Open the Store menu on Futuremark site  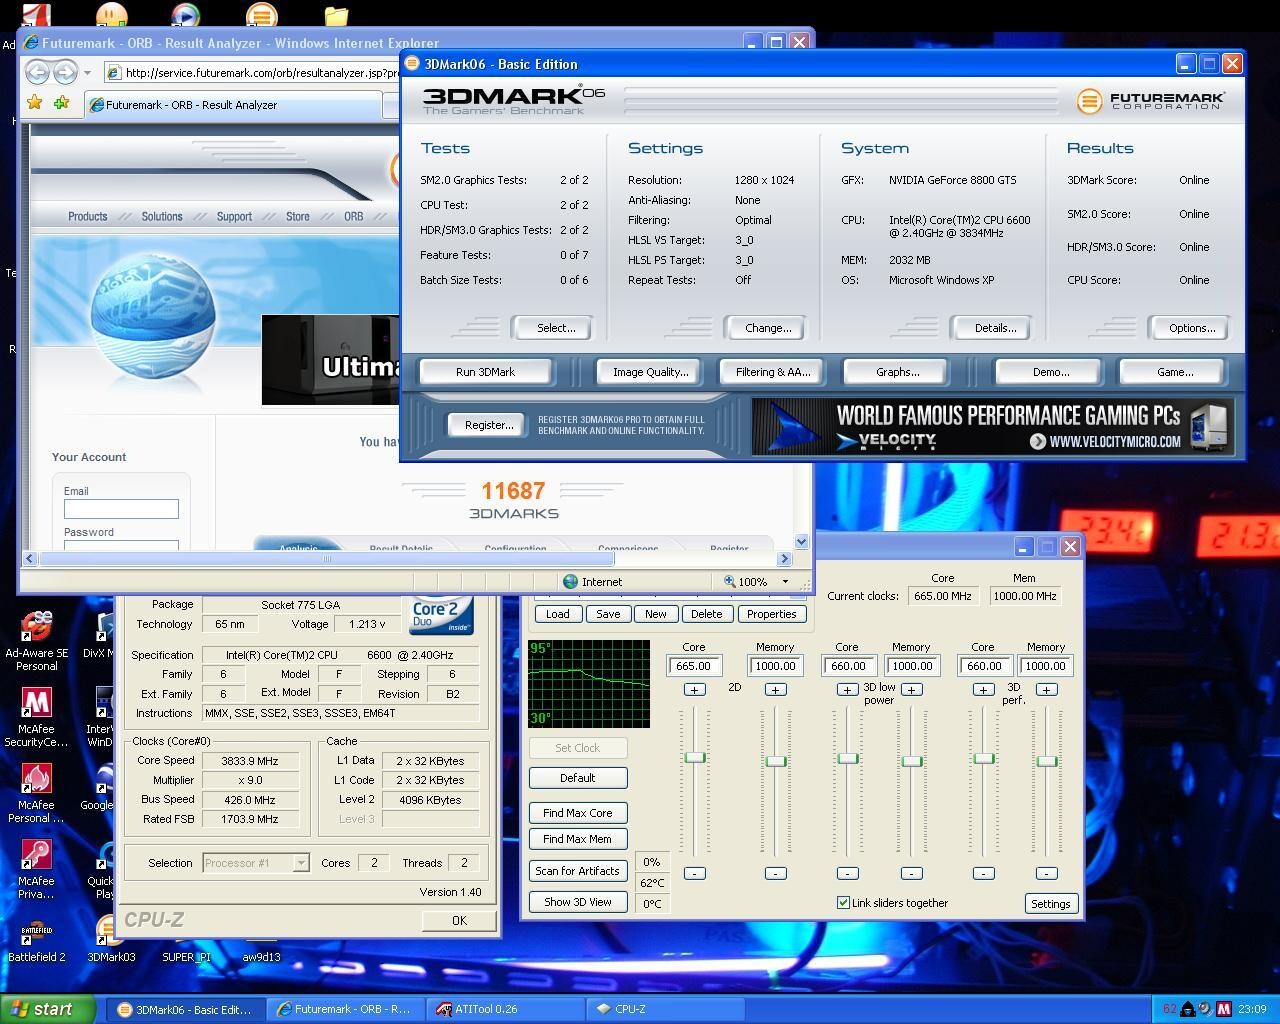pyautogui.click(x=297, y=216)
